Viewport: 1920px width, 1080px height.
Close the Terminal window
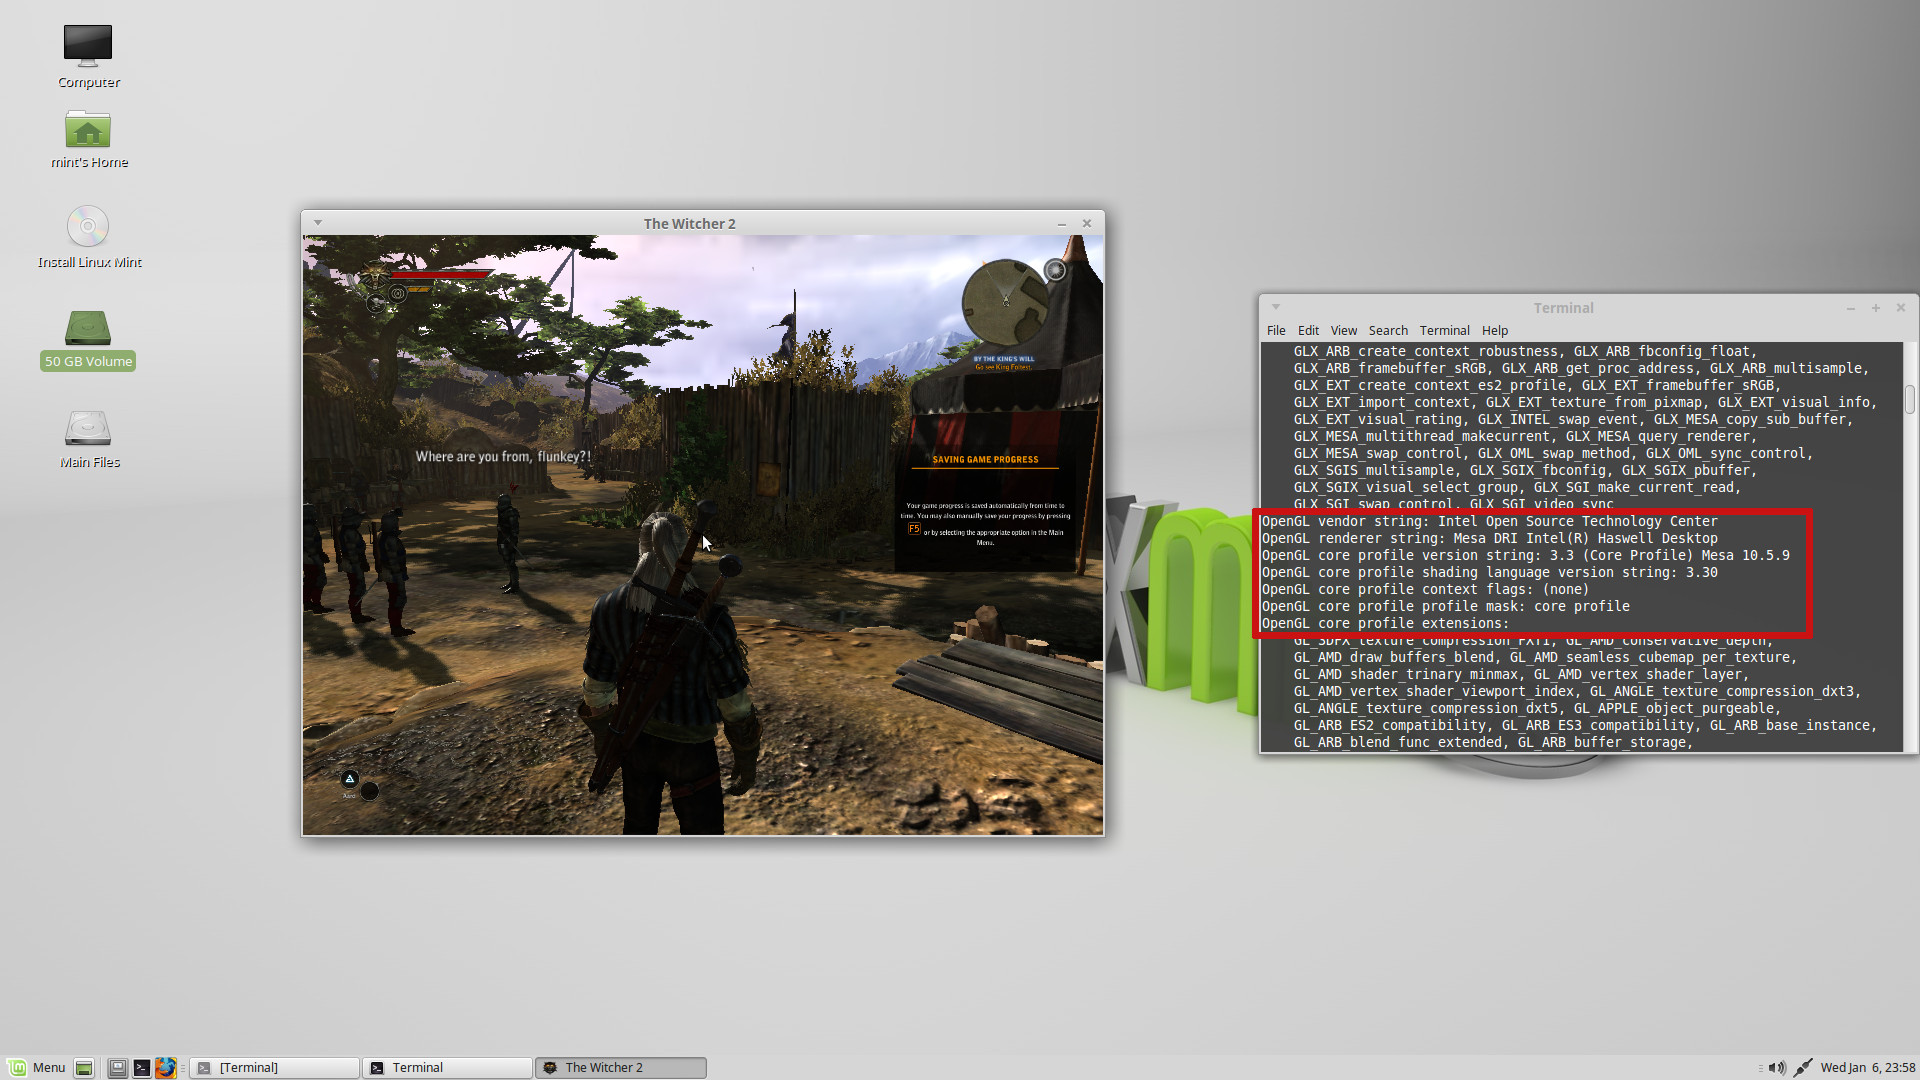pyautogui.click(x=1901, y=308)
